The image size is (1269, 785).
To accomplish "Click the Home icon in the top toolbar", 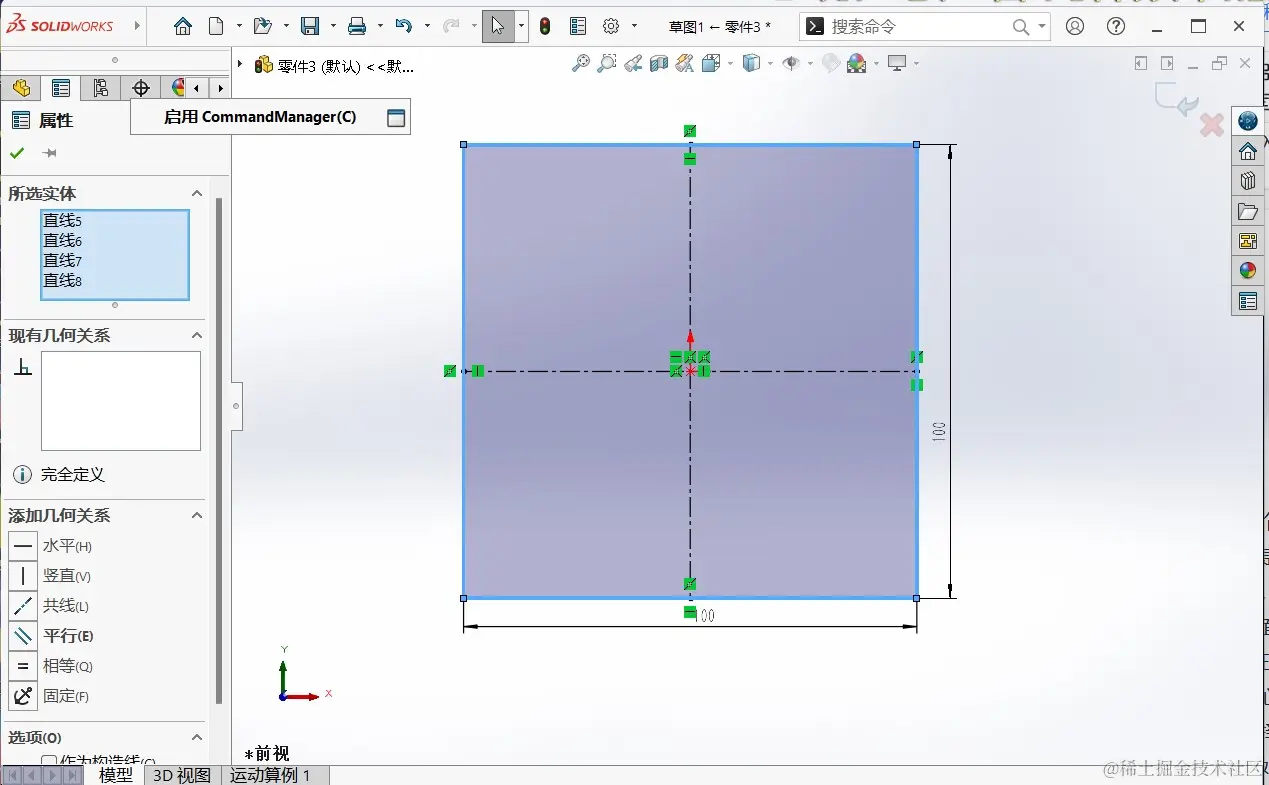I will click(182, 27).
